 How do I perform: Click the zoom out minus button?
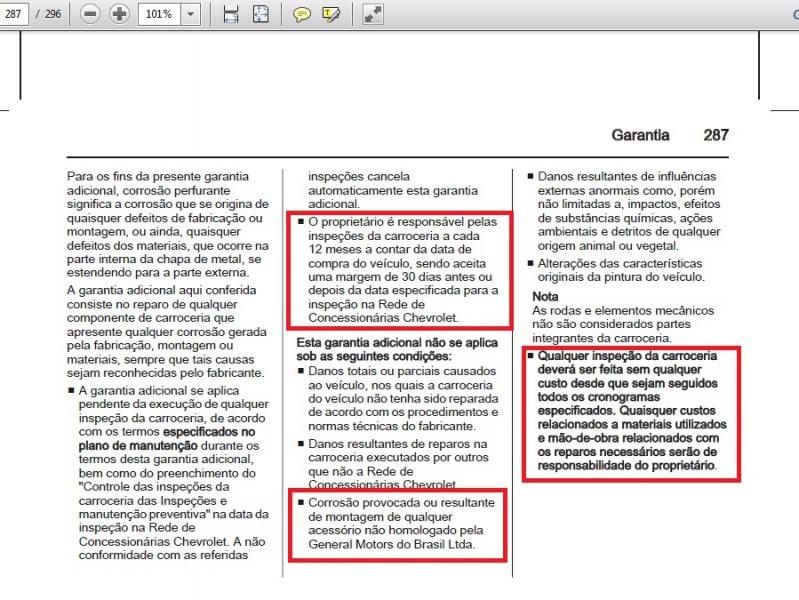(x=90, y=14)
